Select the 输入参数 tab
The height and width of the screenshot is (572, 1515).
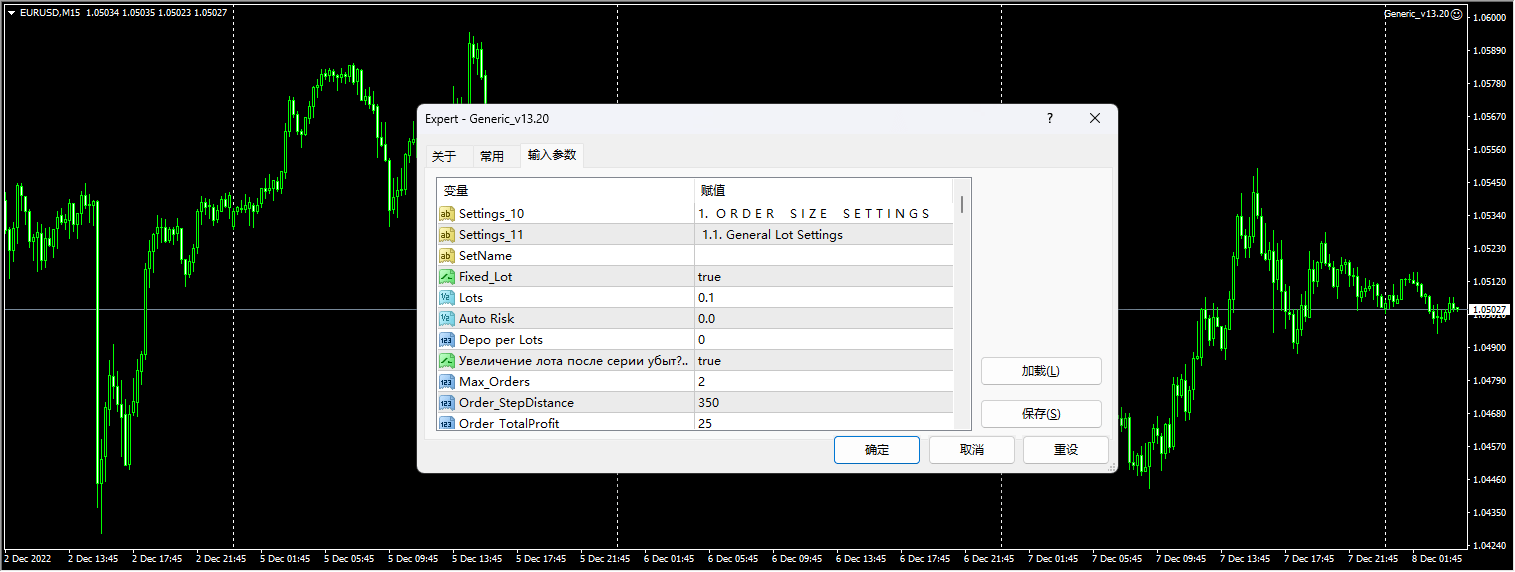pos(552,155)
